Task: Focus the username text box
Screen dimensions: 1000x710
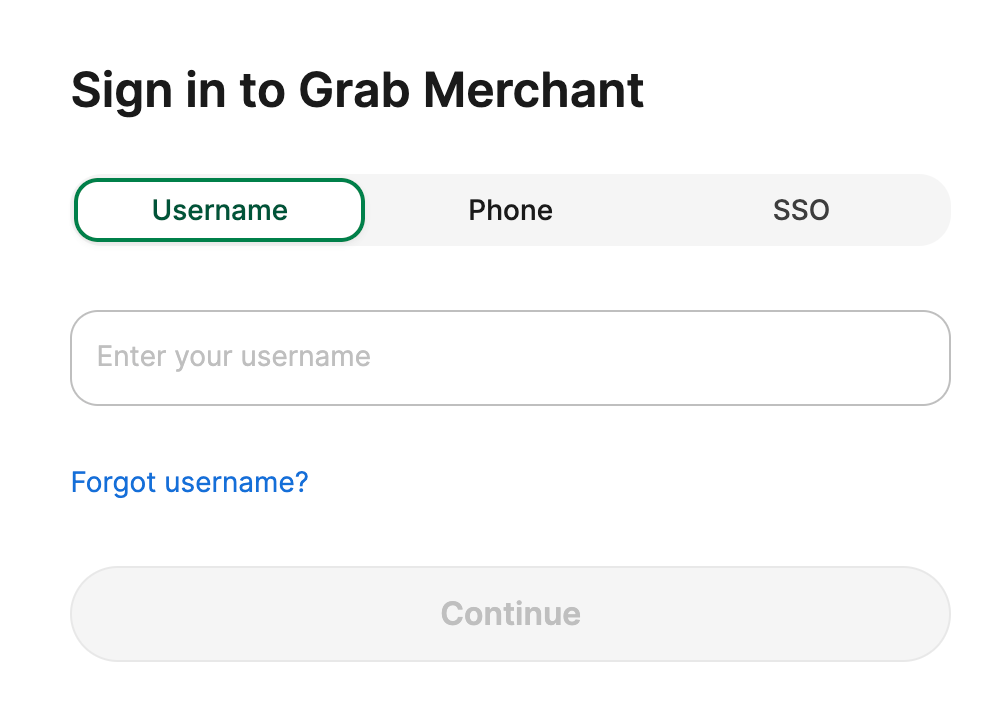Action: pos(510,357)
